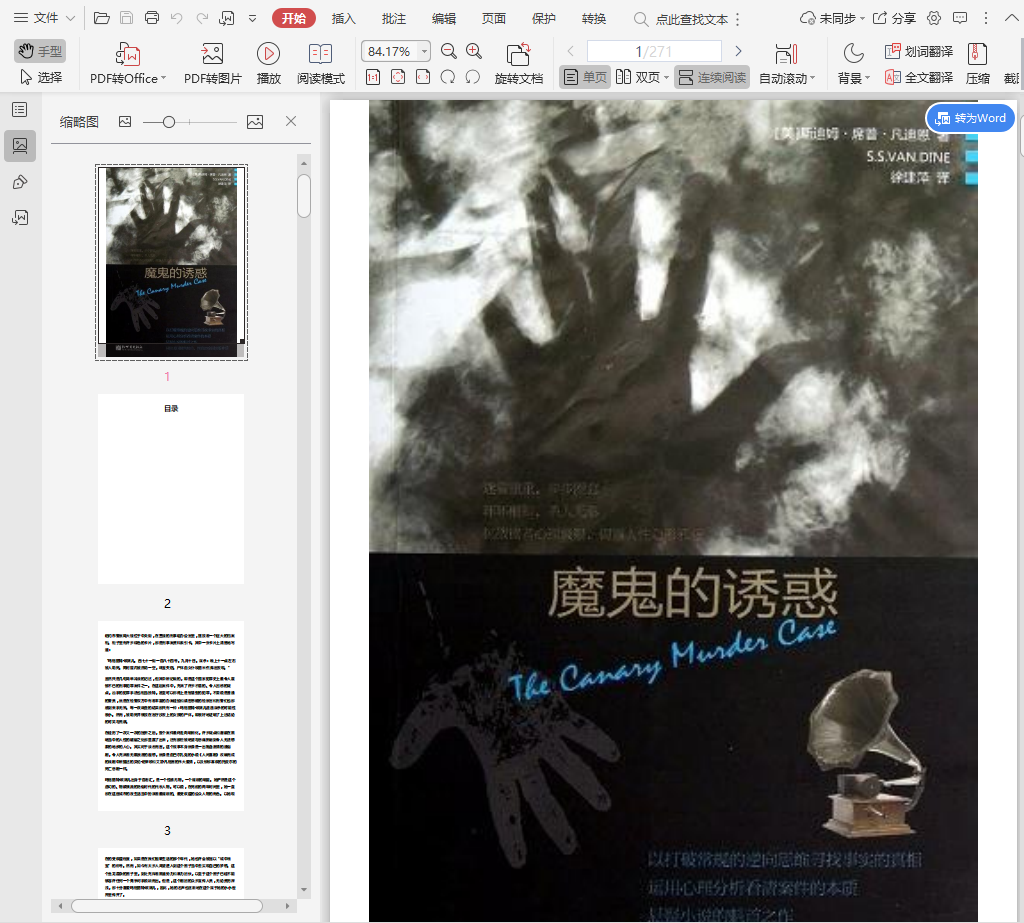Toggle 单页 single page view
Screen dimensions: 1024x923
pyautogui.click(x=585, y=77)
